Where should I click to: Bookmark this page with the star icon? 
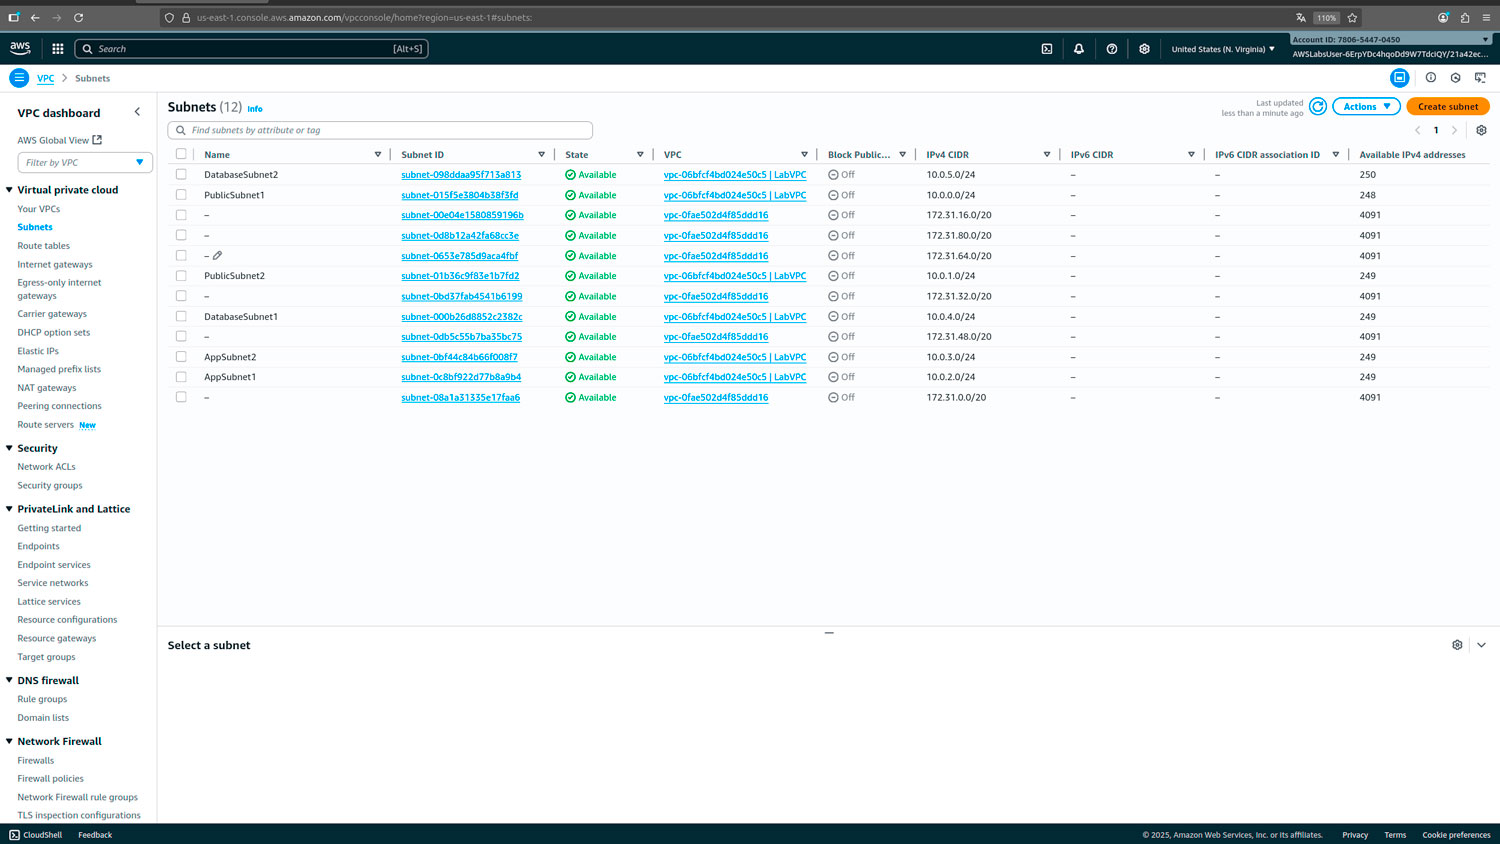(x=1352, y=18)
